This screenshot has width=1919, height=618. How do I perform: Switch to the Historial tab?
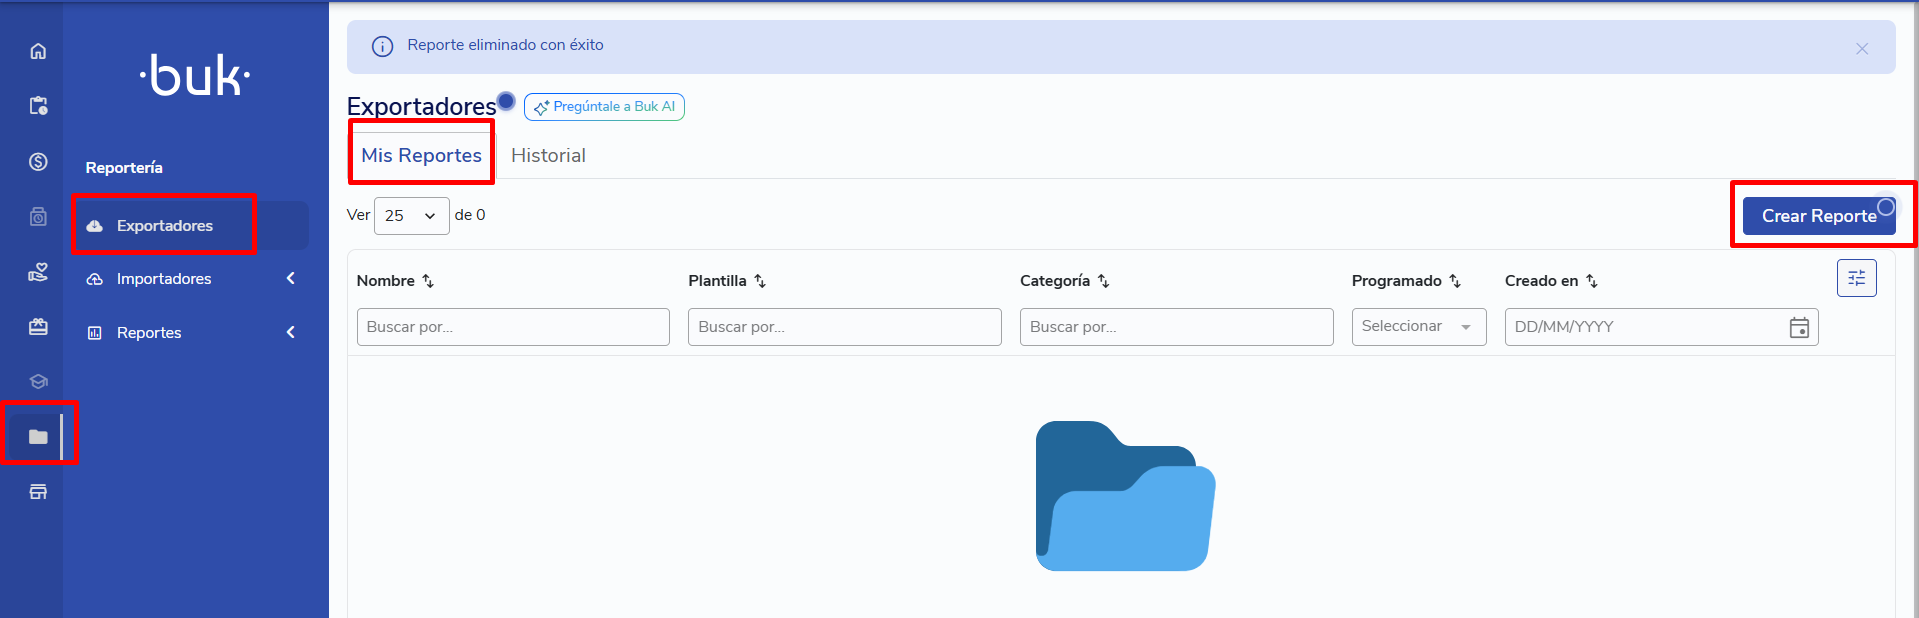pyautogui.click(x=548, y=156)
